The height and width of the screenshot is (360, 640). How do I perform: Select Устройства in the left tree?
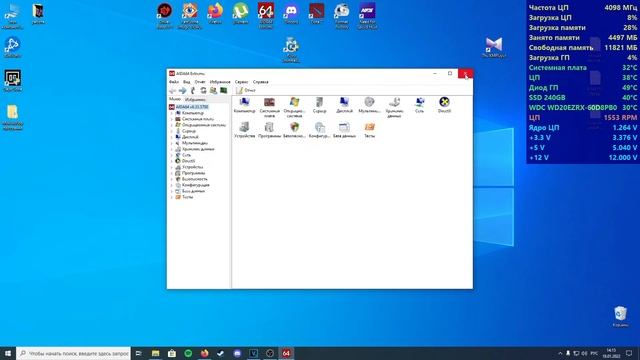click(192, 167)
